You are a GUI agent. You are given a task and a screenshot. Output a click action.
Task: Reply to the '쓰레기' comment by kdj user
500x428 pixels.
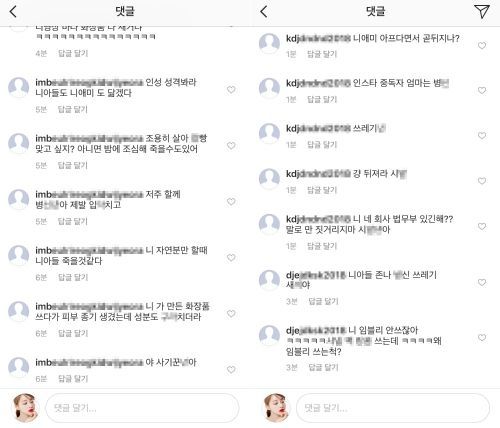tap(322, 145)
